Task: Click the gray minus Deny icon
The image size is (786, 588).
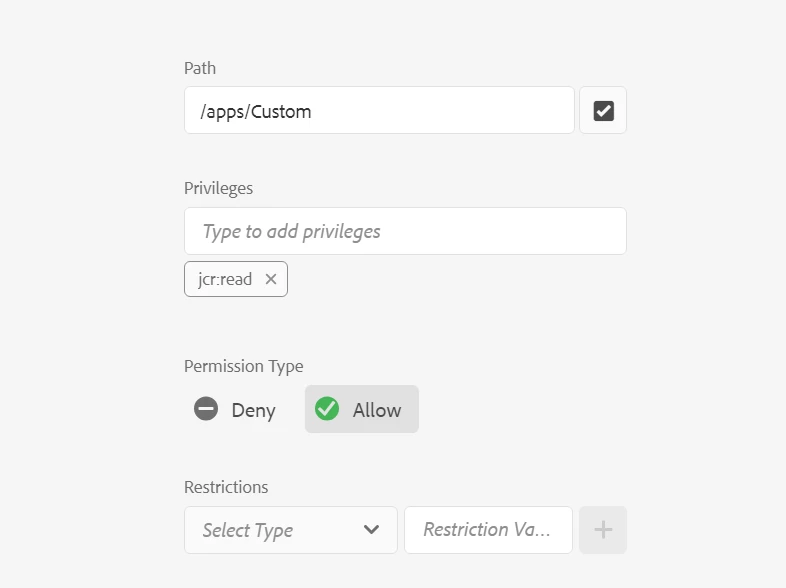Action: click(x=206, y=409)
